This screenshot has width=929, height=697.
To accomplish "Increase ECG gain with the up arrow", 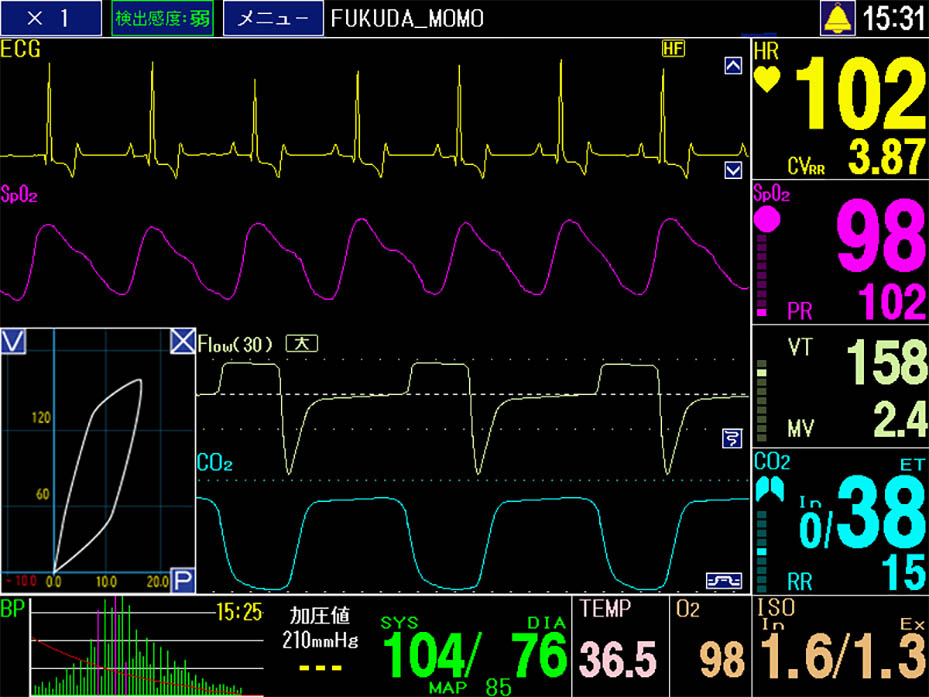I will [x=734, y=67].
